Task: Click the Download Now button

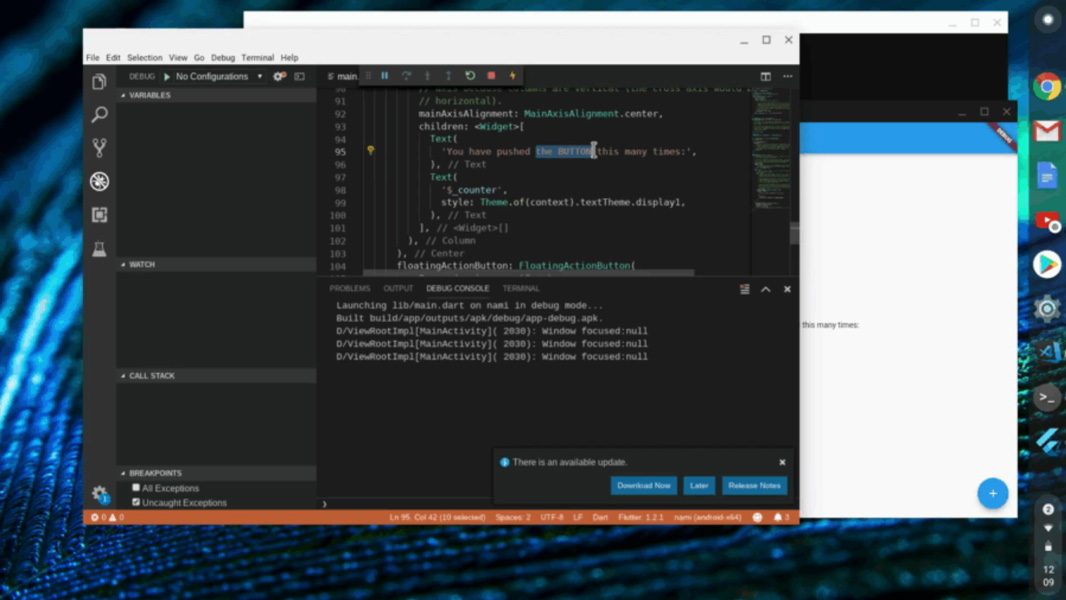Action: tap(643, 485)
